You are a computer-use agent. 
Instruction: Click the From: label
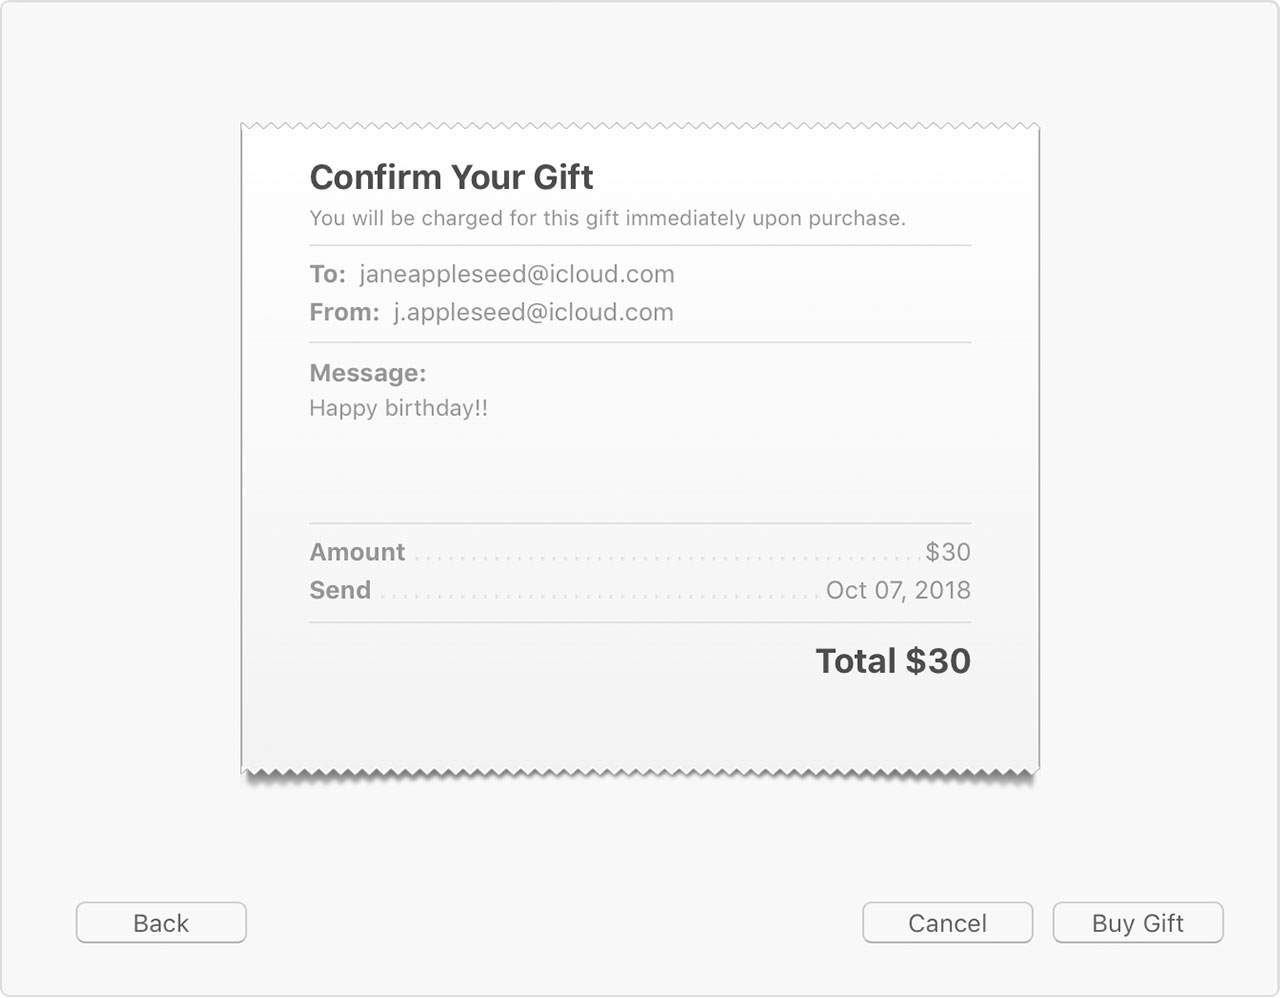(x=345, y=312)
